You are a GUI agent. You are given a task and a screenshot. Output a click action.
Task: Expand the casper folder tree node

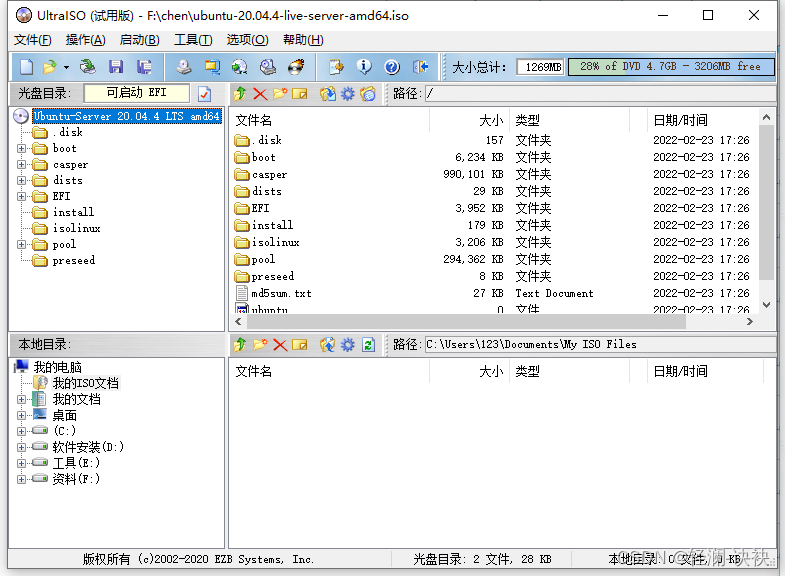[x=21, y=164]
